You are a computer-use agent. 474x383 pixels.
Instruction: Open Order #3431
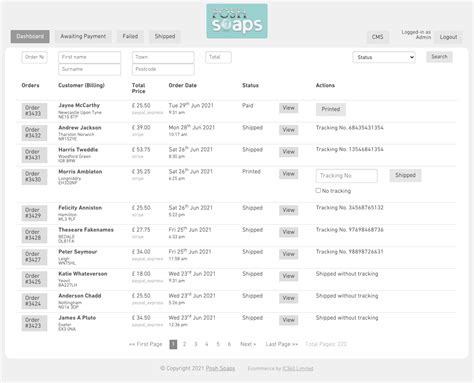pos(34,155)
